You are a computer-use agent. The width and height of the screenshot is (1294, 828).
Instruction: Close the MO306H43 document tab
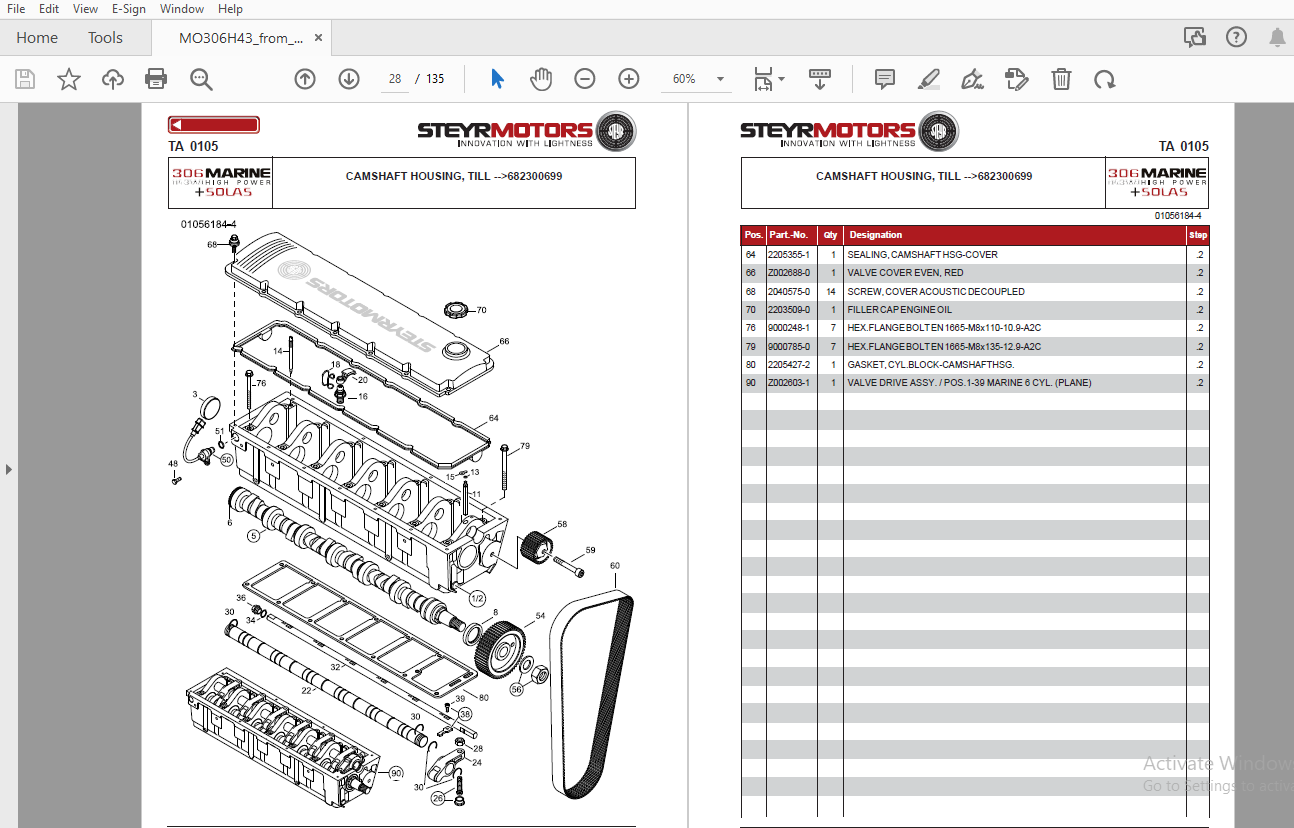[x=319, y=38]
